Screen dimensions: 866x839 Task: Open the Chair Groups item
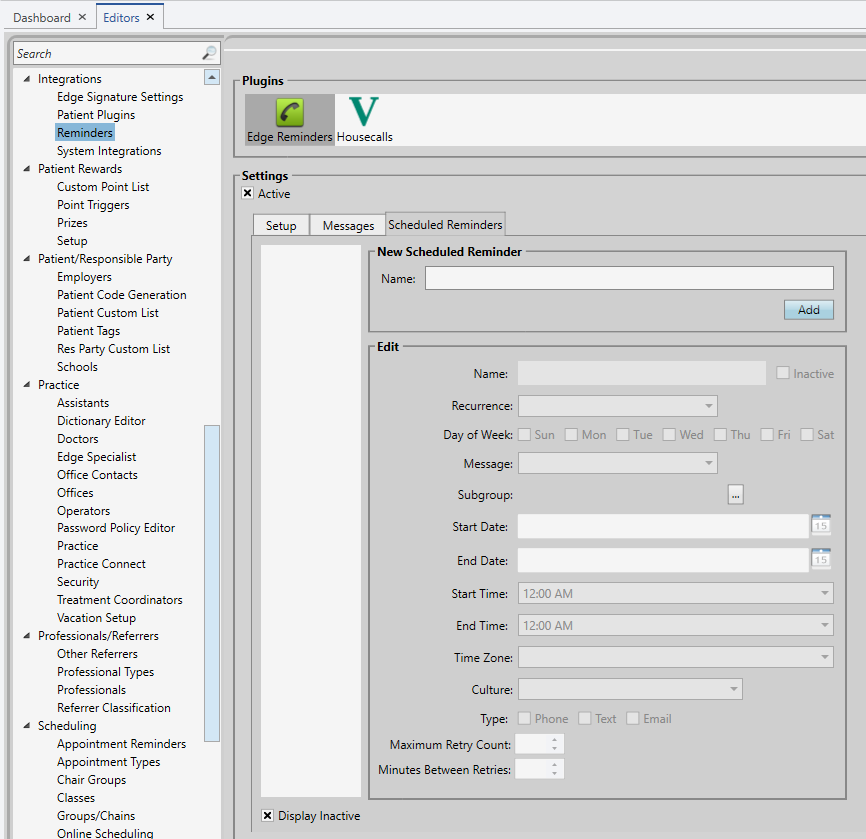[92, 780]
